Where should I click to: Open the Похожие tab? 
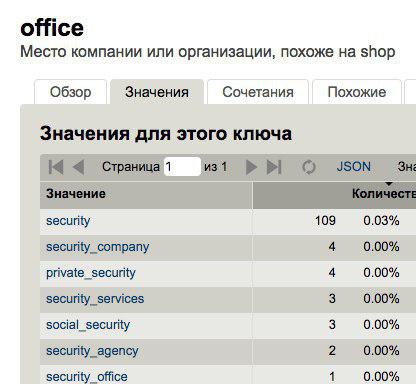357,92
